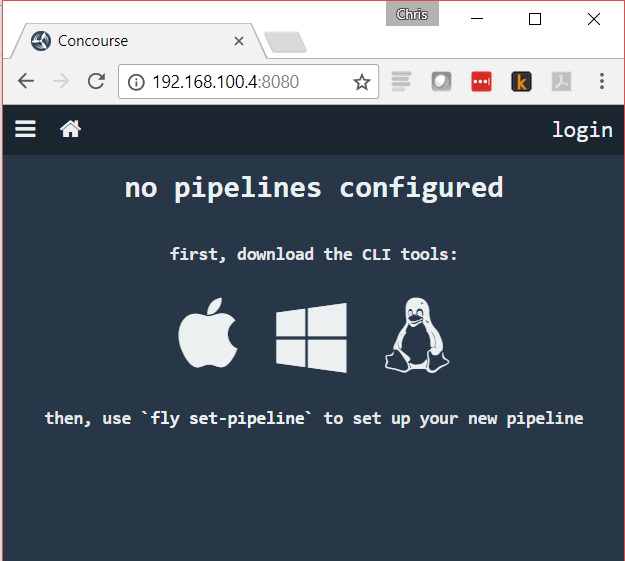The image size is (625, 561).
Task: Bookmark this page with the star icon
Action: [362, 82]
